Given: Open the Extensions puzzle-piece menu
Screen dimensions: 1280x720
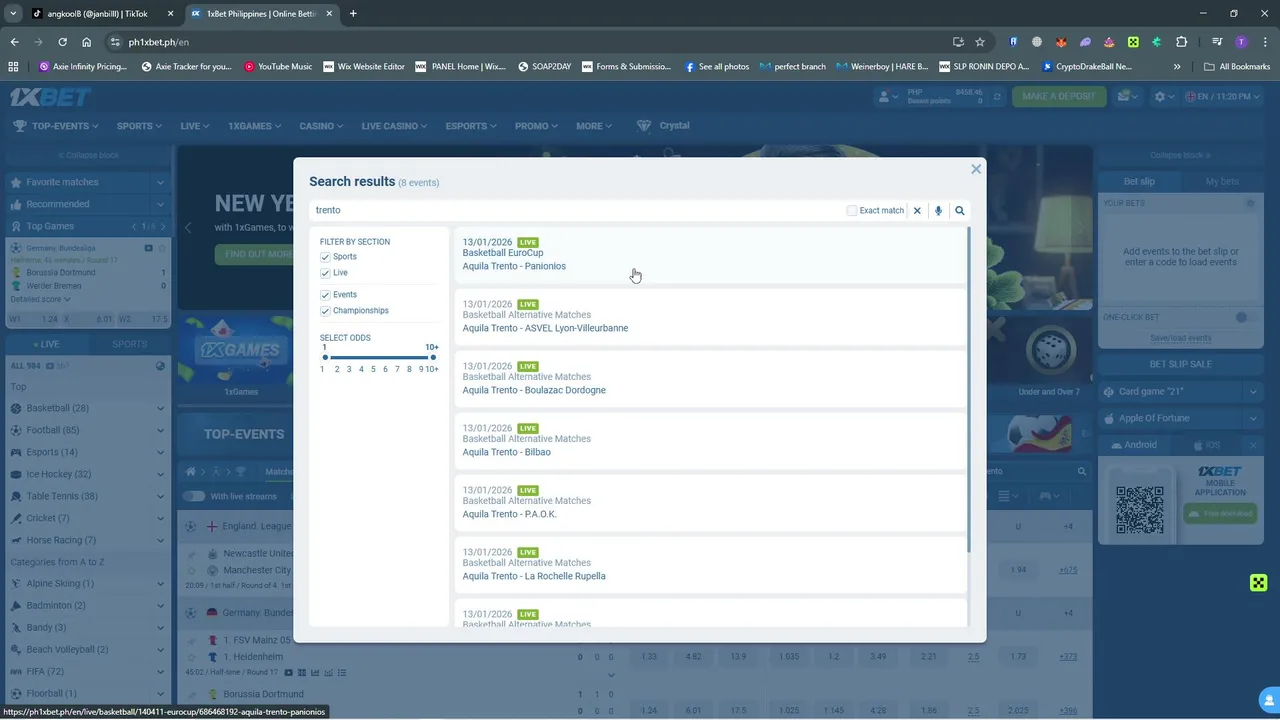Looking at the screenshot, I should 1181,42.
